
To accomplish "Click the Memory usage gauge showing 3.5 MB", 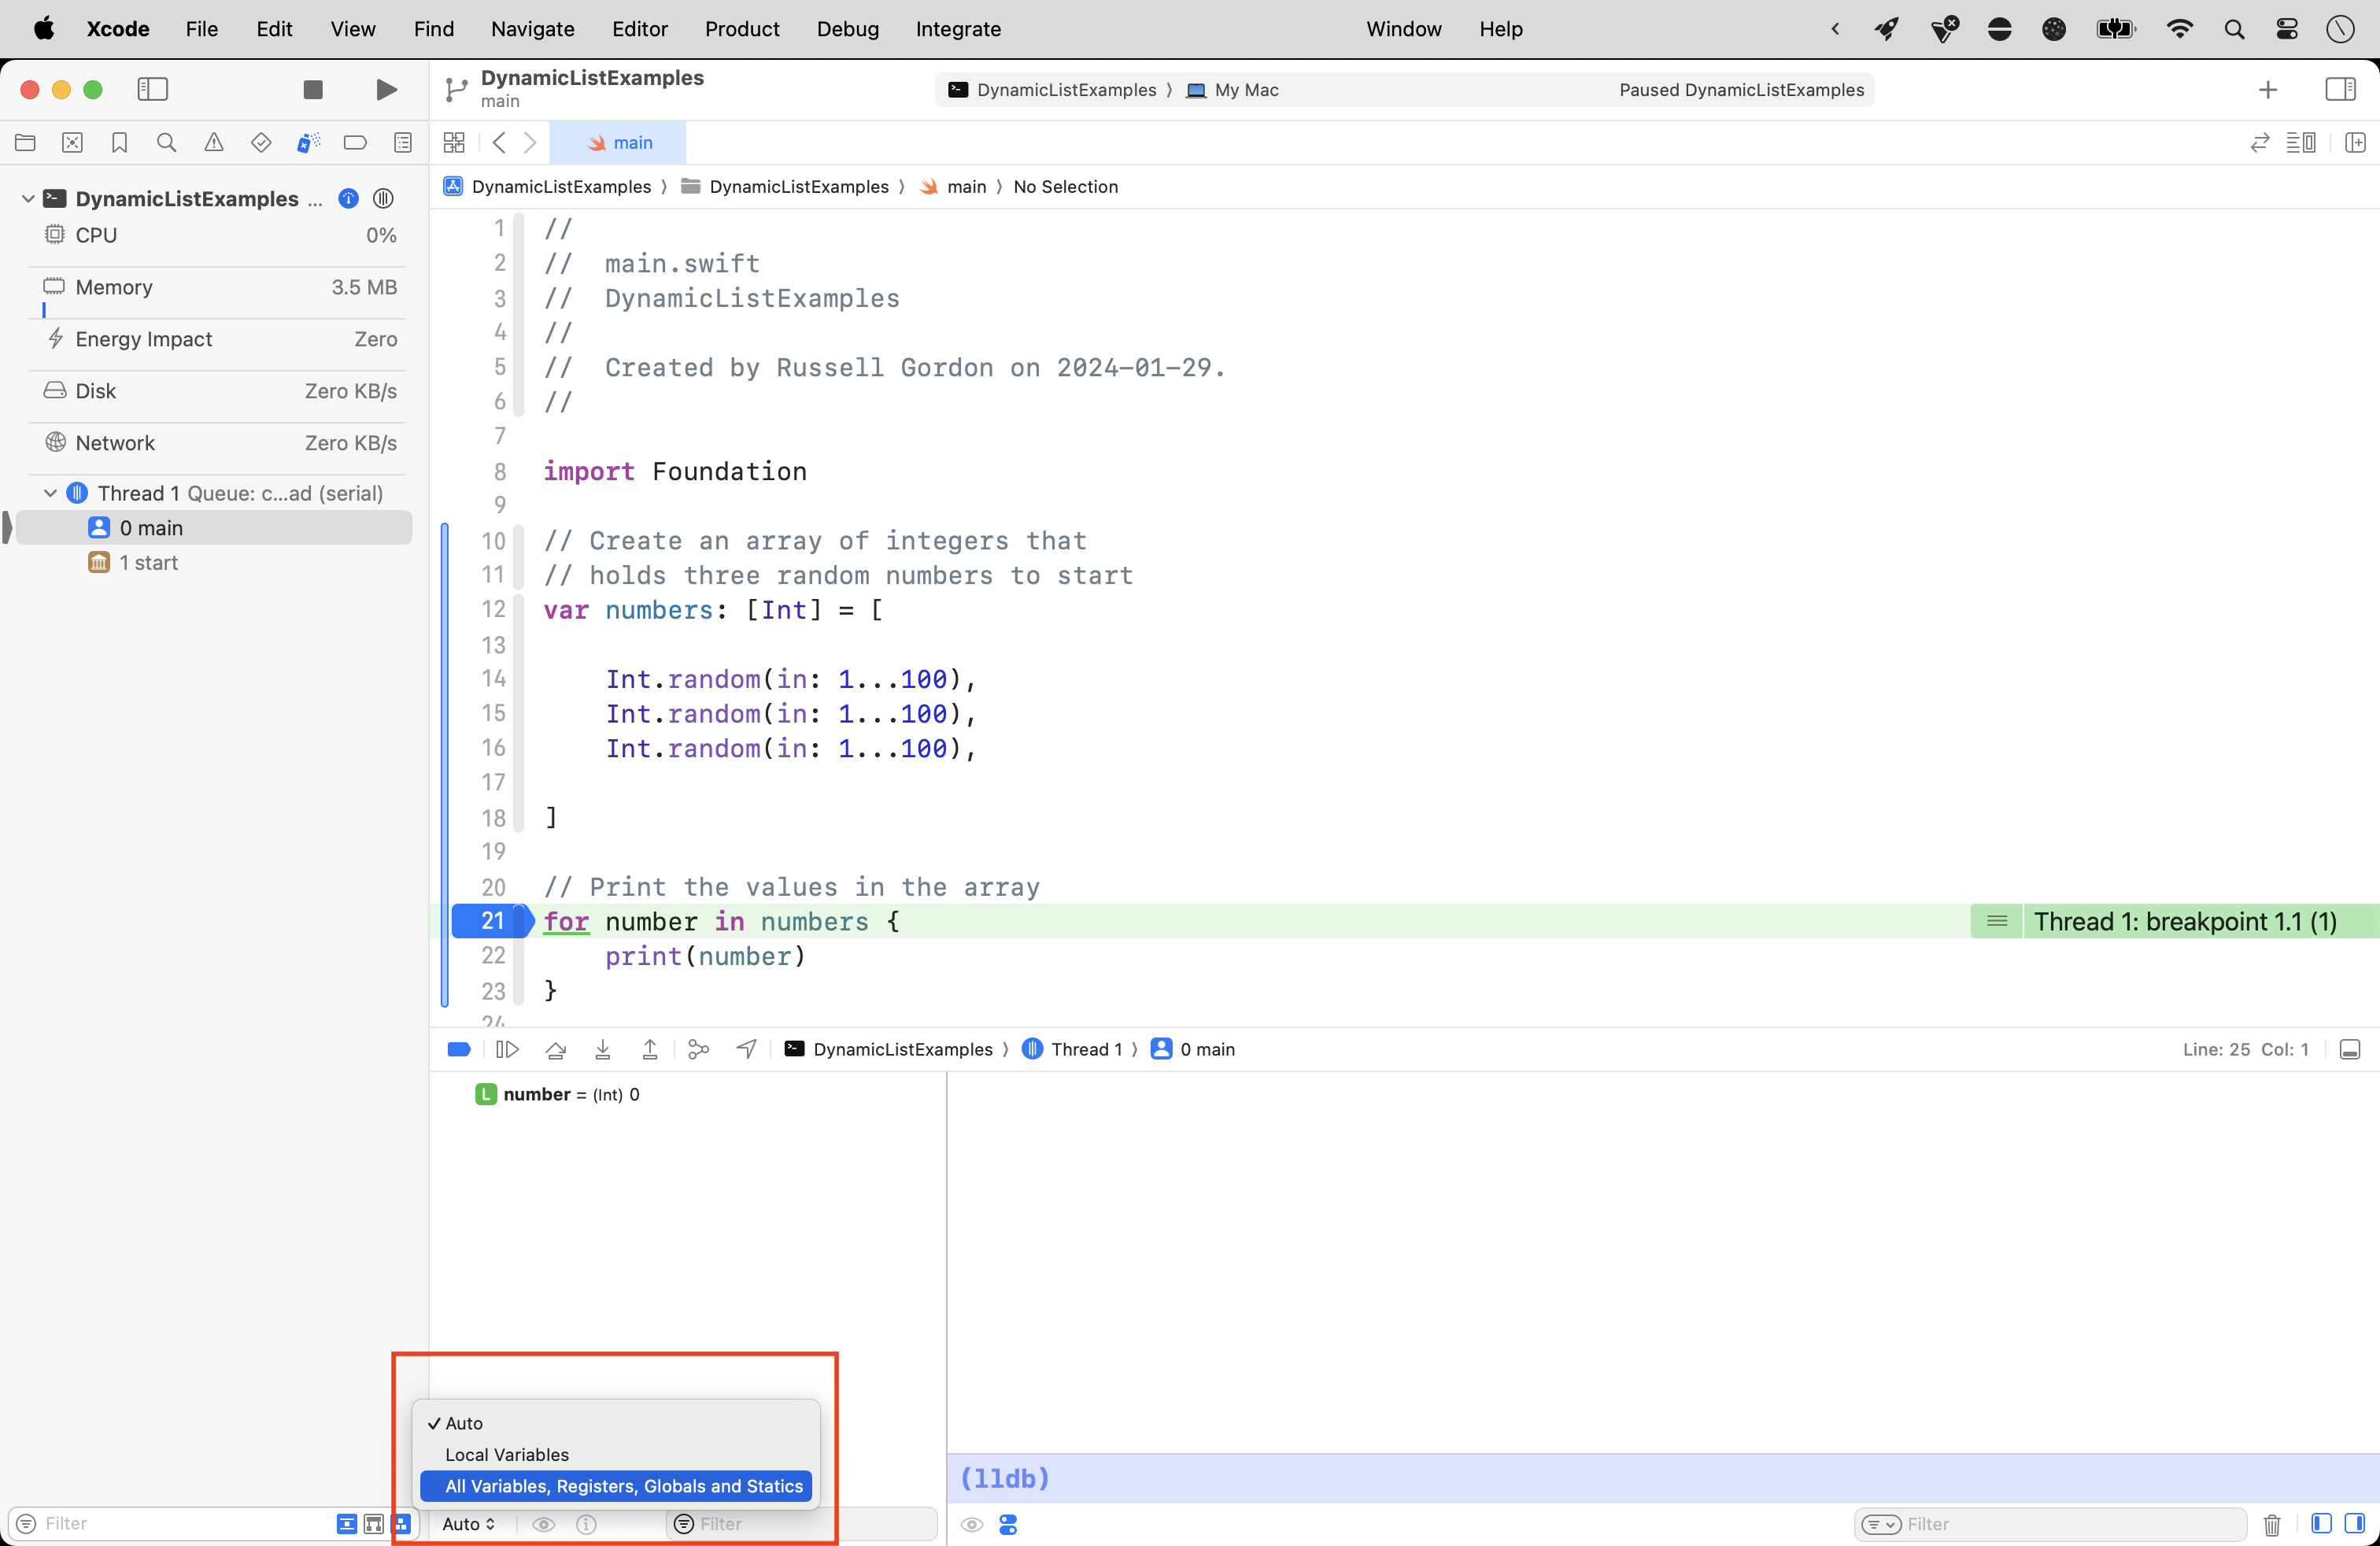I will point(215,287).
